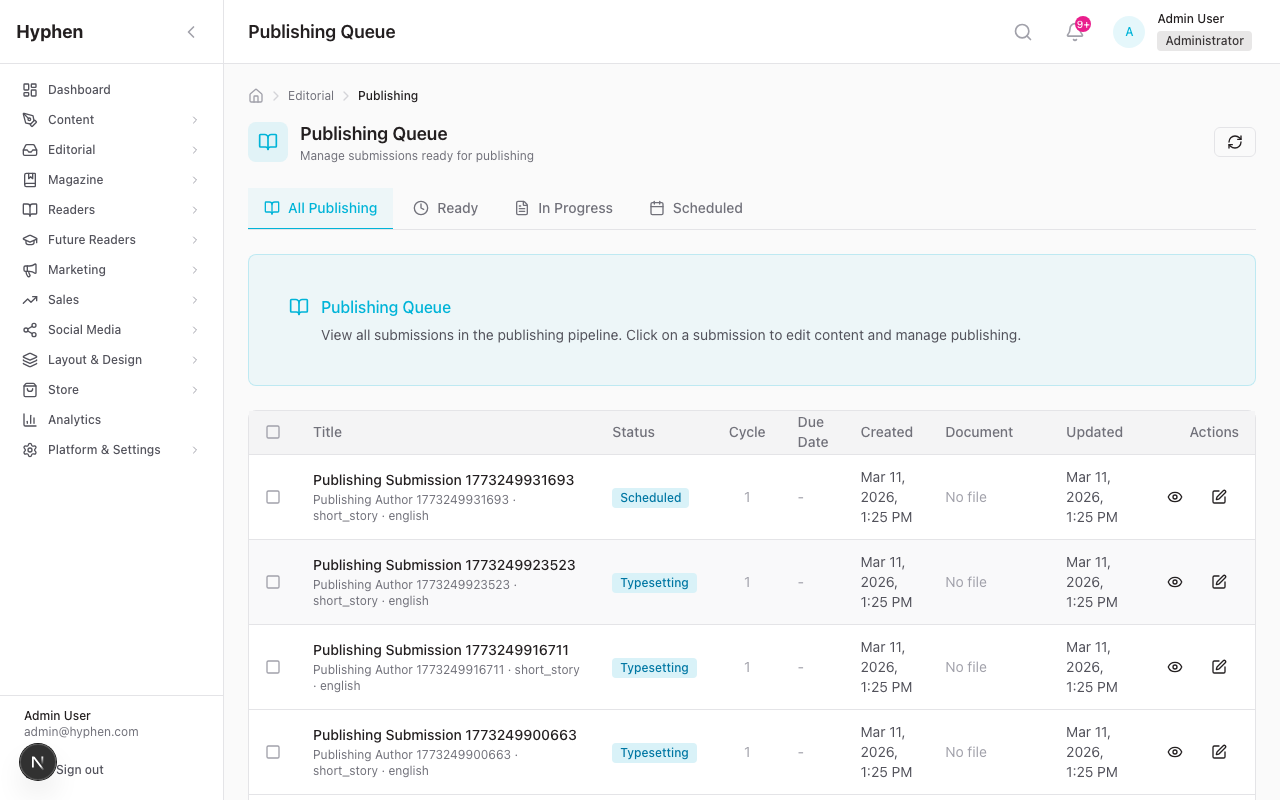Tick the checkbox for Publishing Submission 1773249900663
Image resolution: width=1280 pixels, height=800 pixels.
(x=273, y=751)
